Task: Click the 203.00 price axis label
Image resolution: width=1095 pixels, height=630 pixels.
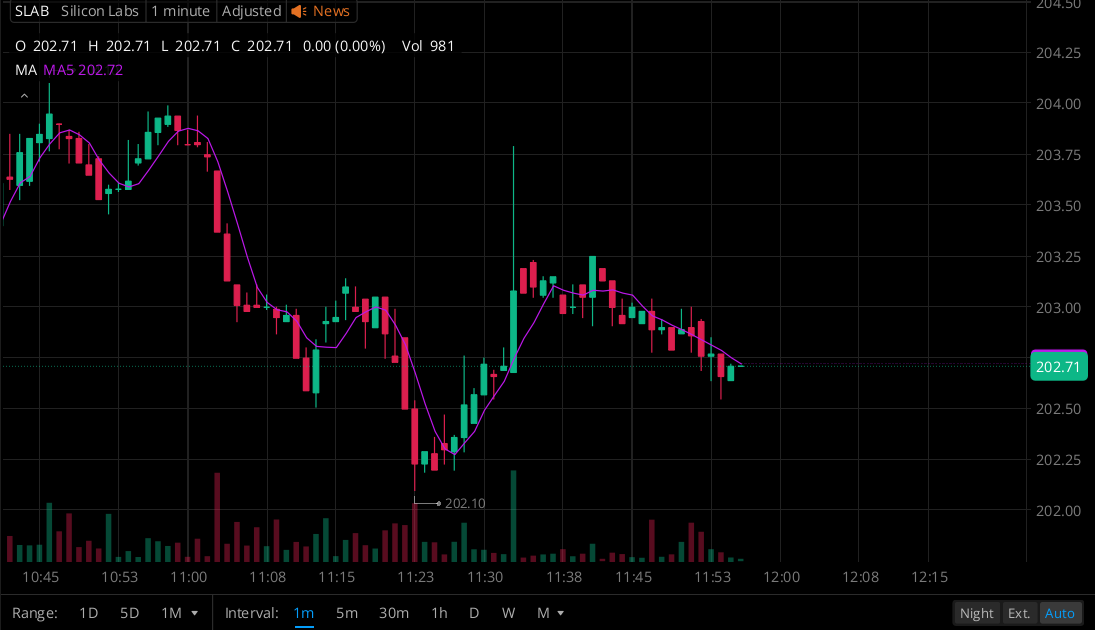Action: pos(1058,307)
